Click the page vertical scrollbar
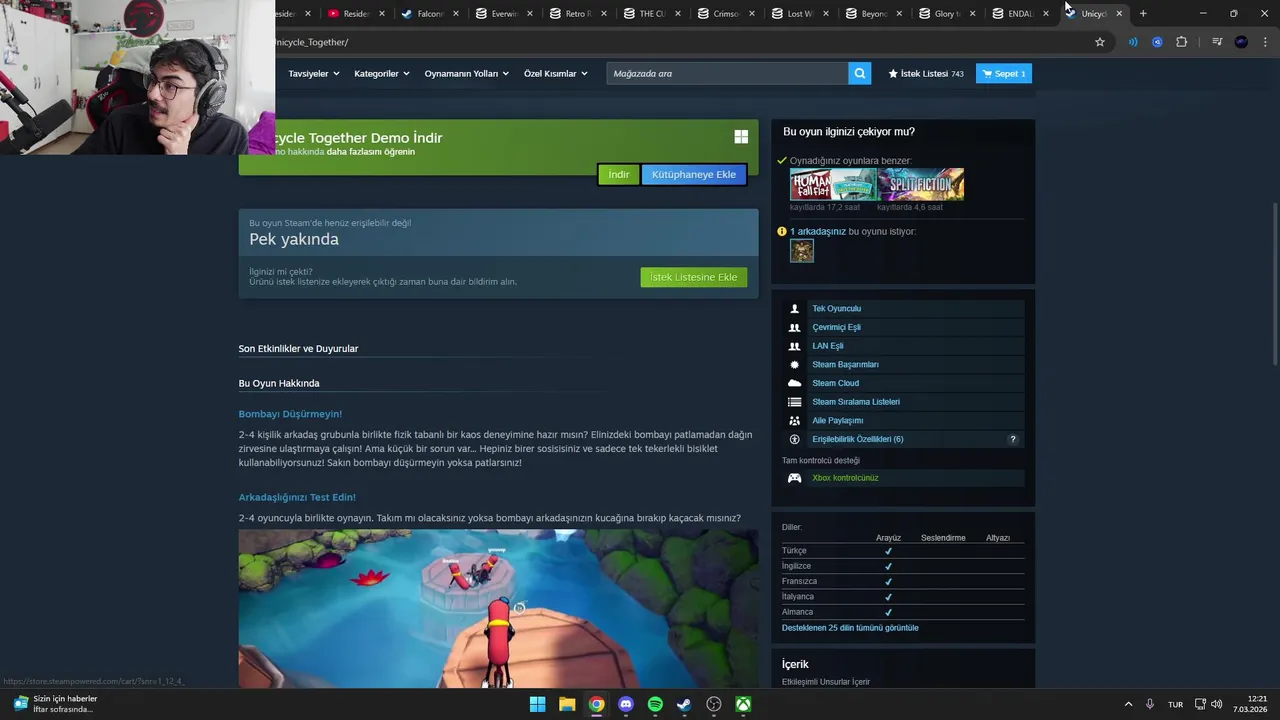This screenshot has height=720, width=1280. click(1274, 285)
